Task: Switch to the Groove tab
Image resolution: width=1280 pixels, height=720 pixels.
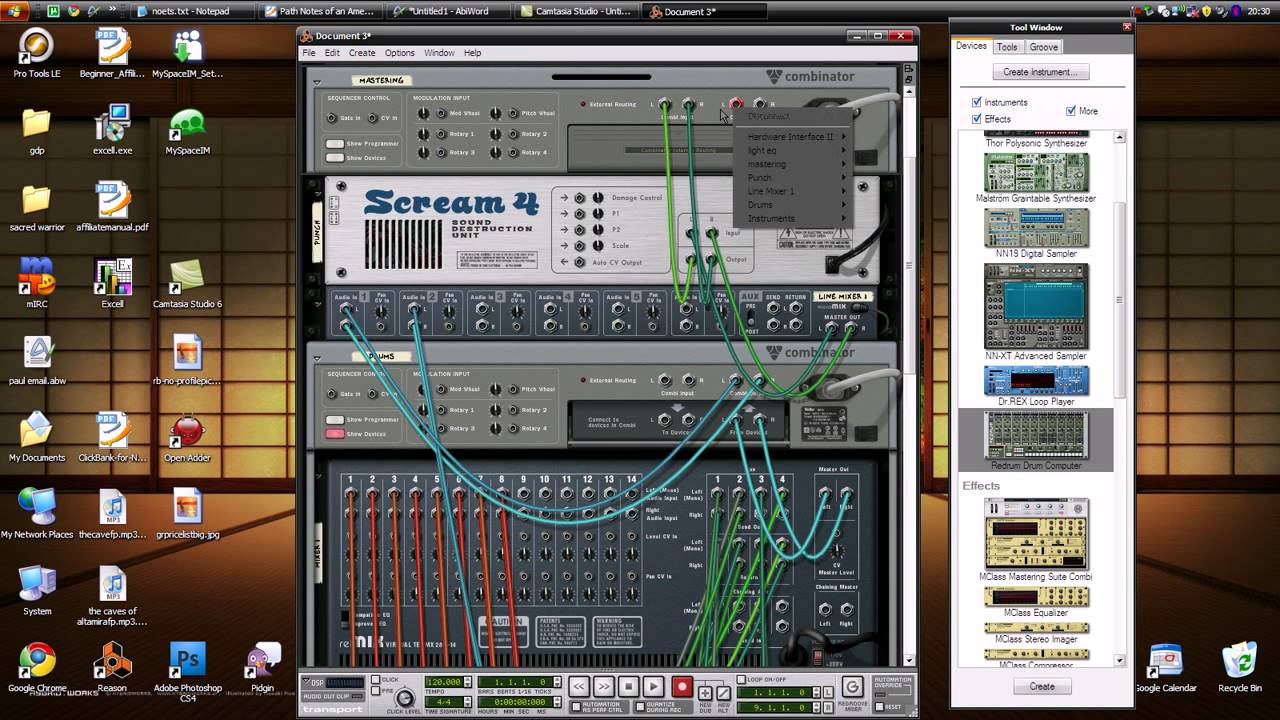Action: 1043,47
